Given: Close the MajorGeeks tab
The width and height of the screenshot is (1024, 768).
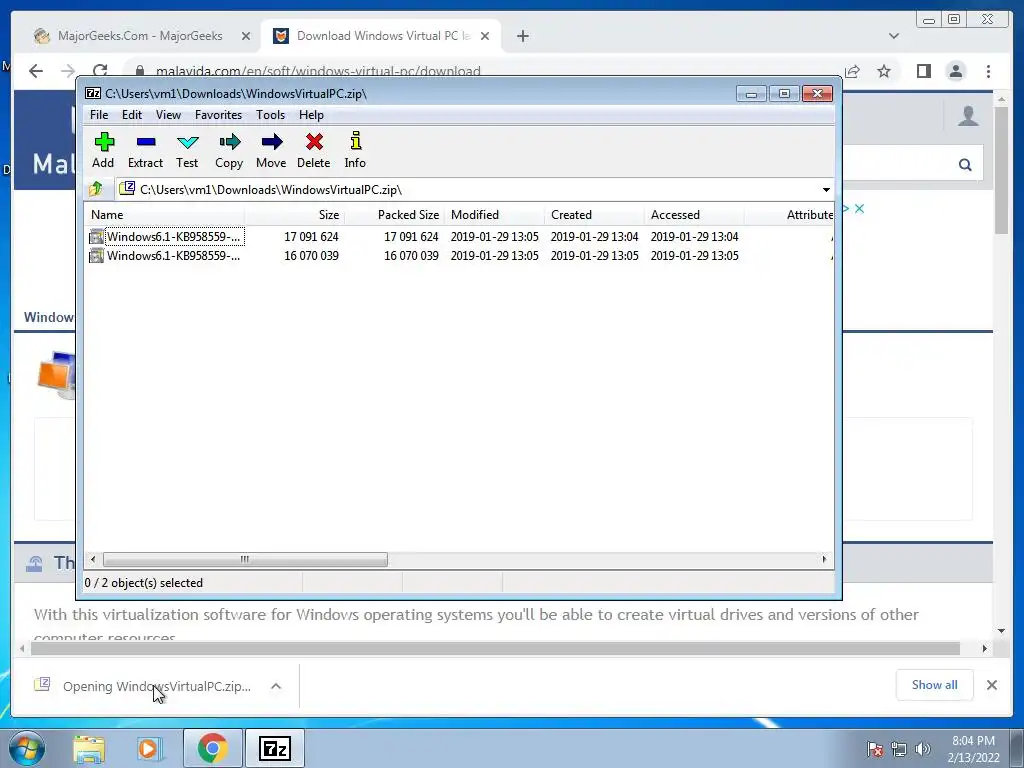Looking at the screenshot, I should coord(246,36).
